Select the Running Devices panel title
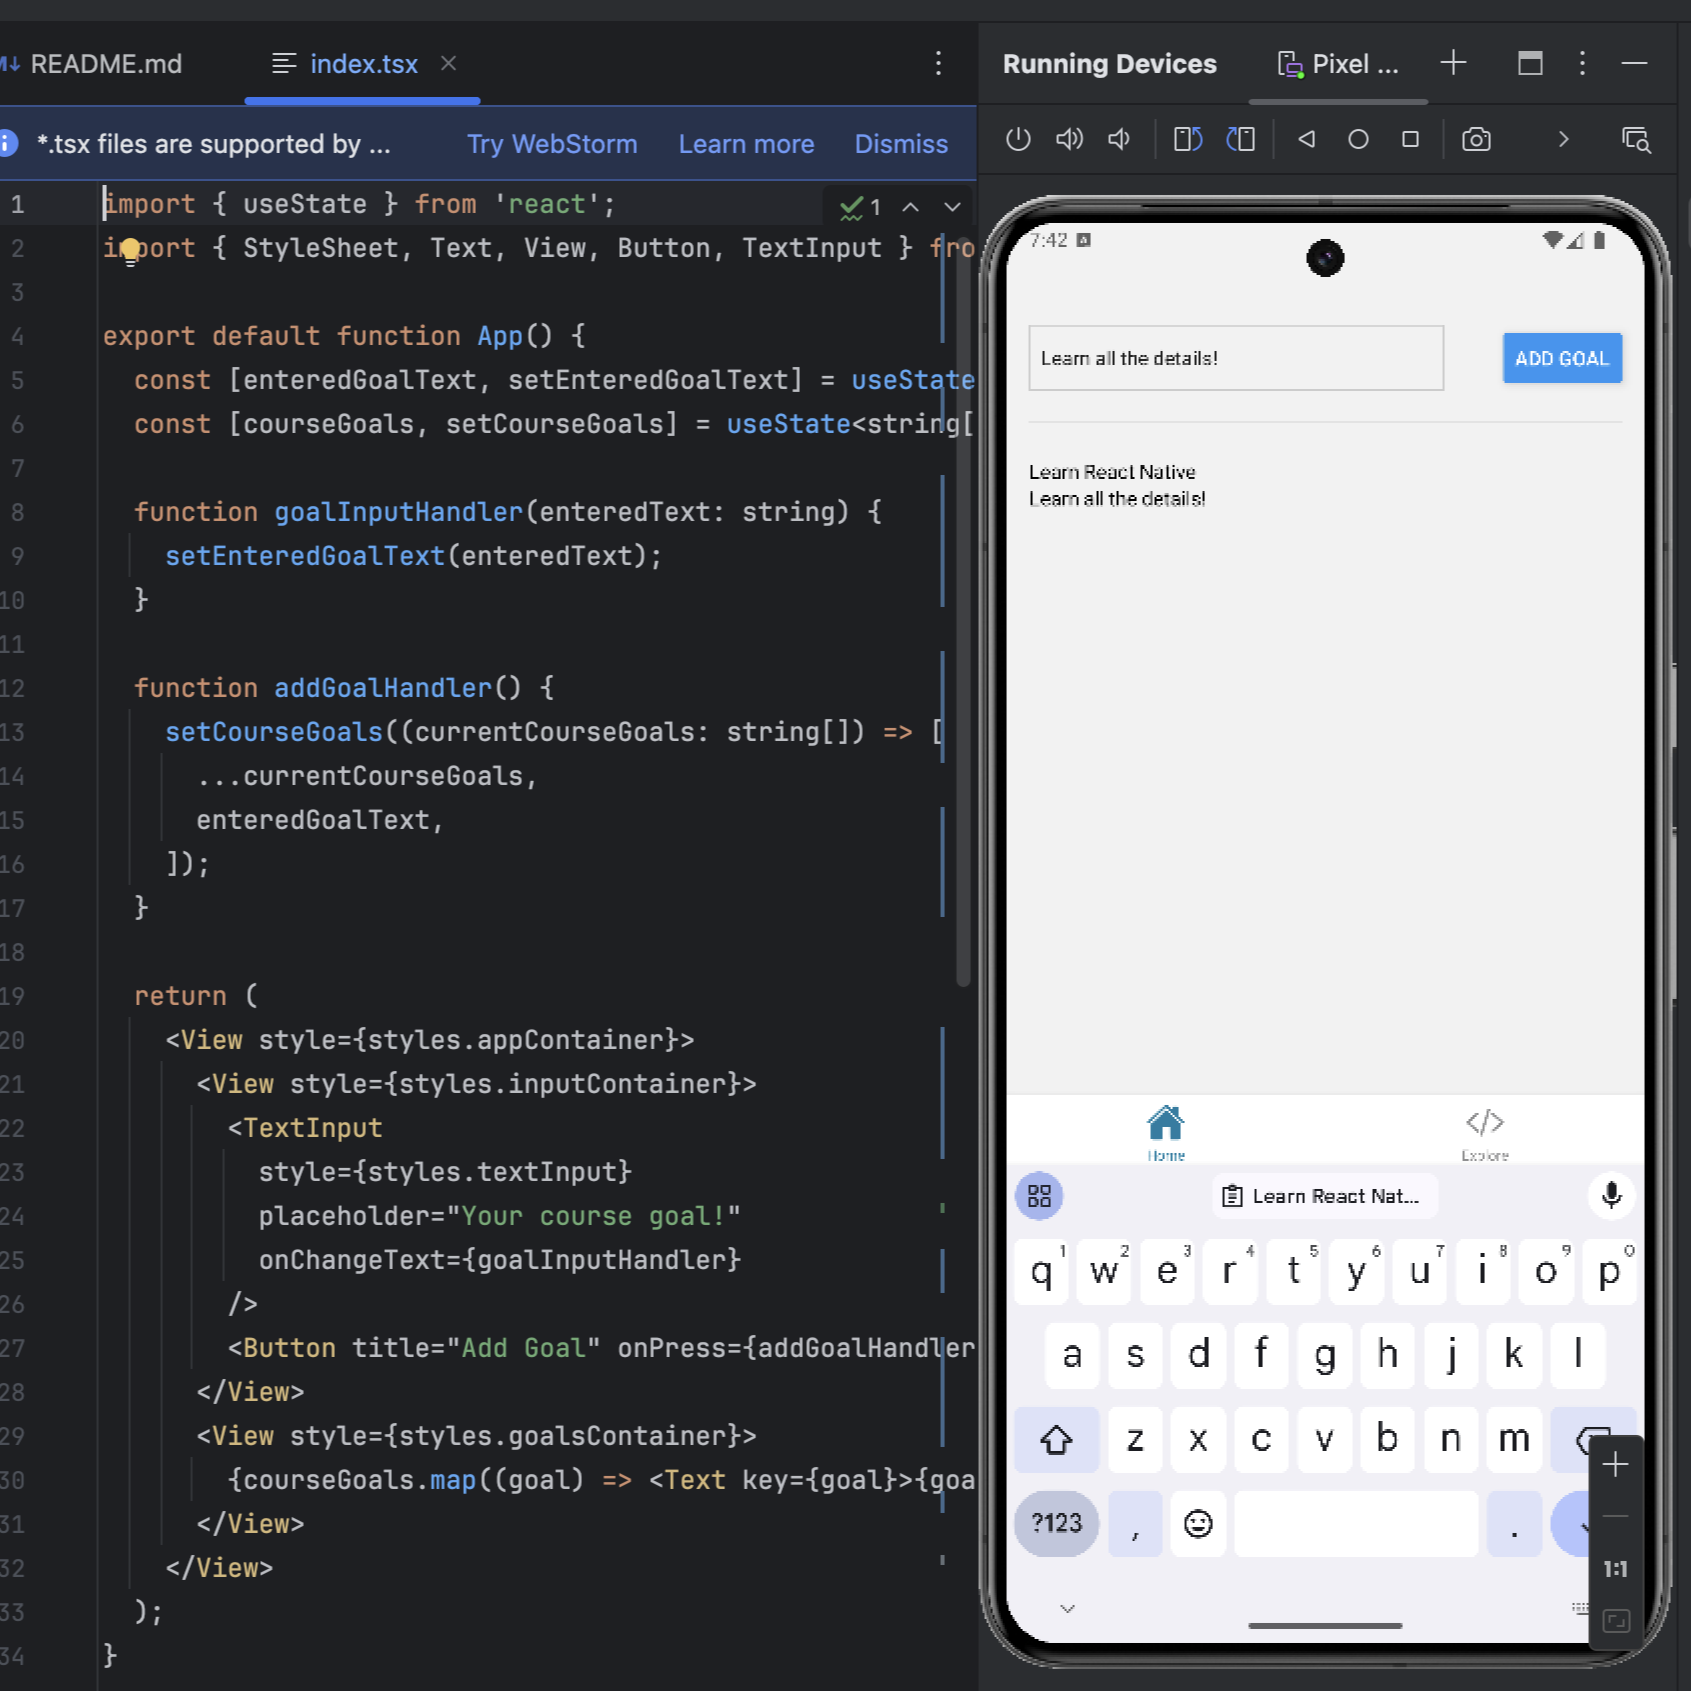The width and height of the screenshot is (1691, 1691). point(1109,64)
